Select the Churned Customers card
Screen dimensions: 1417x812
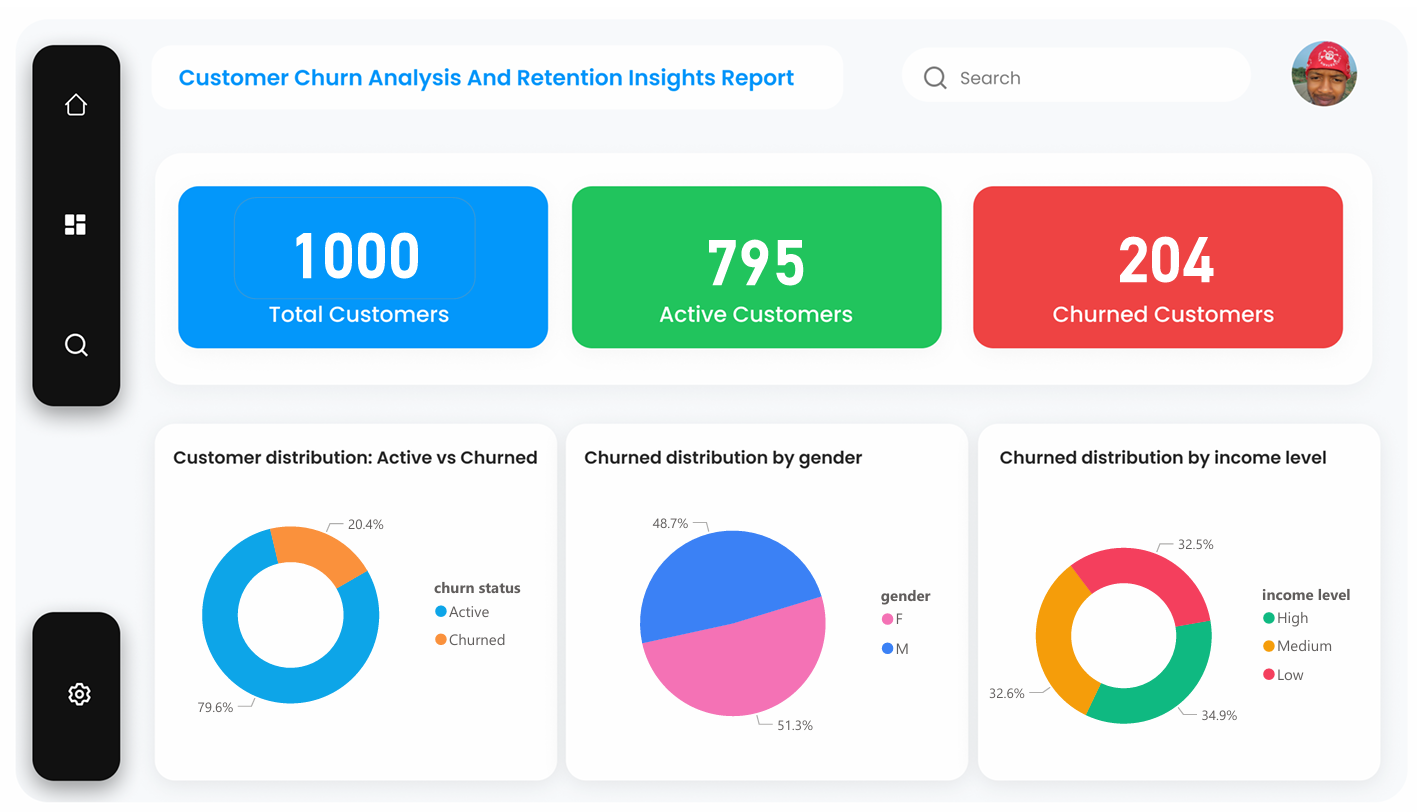tap(1158, 267)
